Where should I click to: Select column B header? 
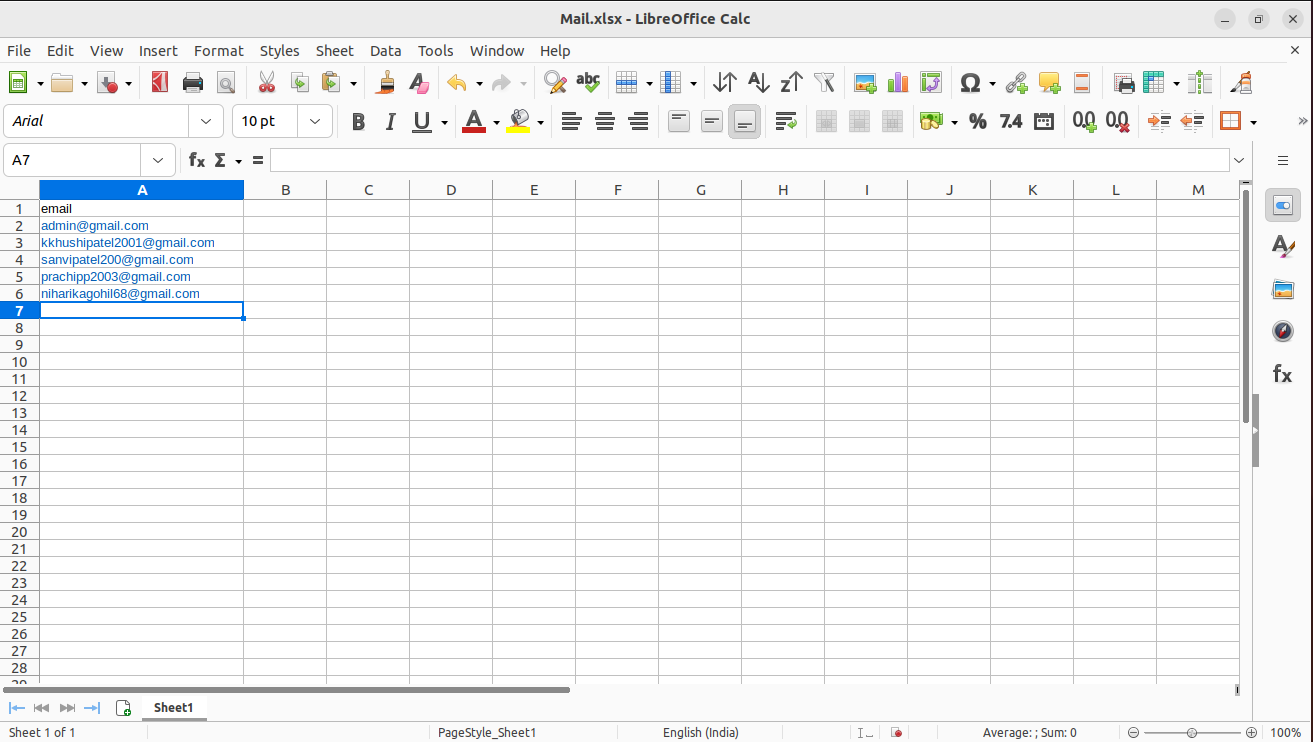[x=285, y=190]
